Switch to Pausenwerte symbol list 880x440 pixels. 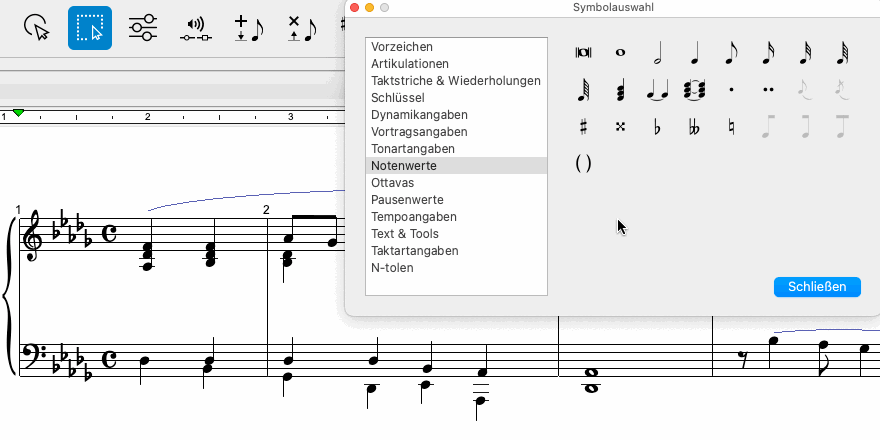405,200
